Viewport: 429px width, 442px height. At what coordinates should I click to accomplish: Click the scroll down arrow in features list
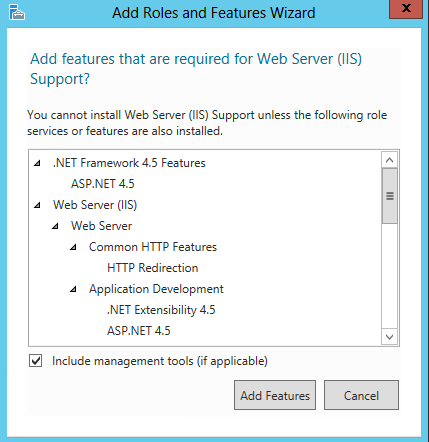point(389,337)
